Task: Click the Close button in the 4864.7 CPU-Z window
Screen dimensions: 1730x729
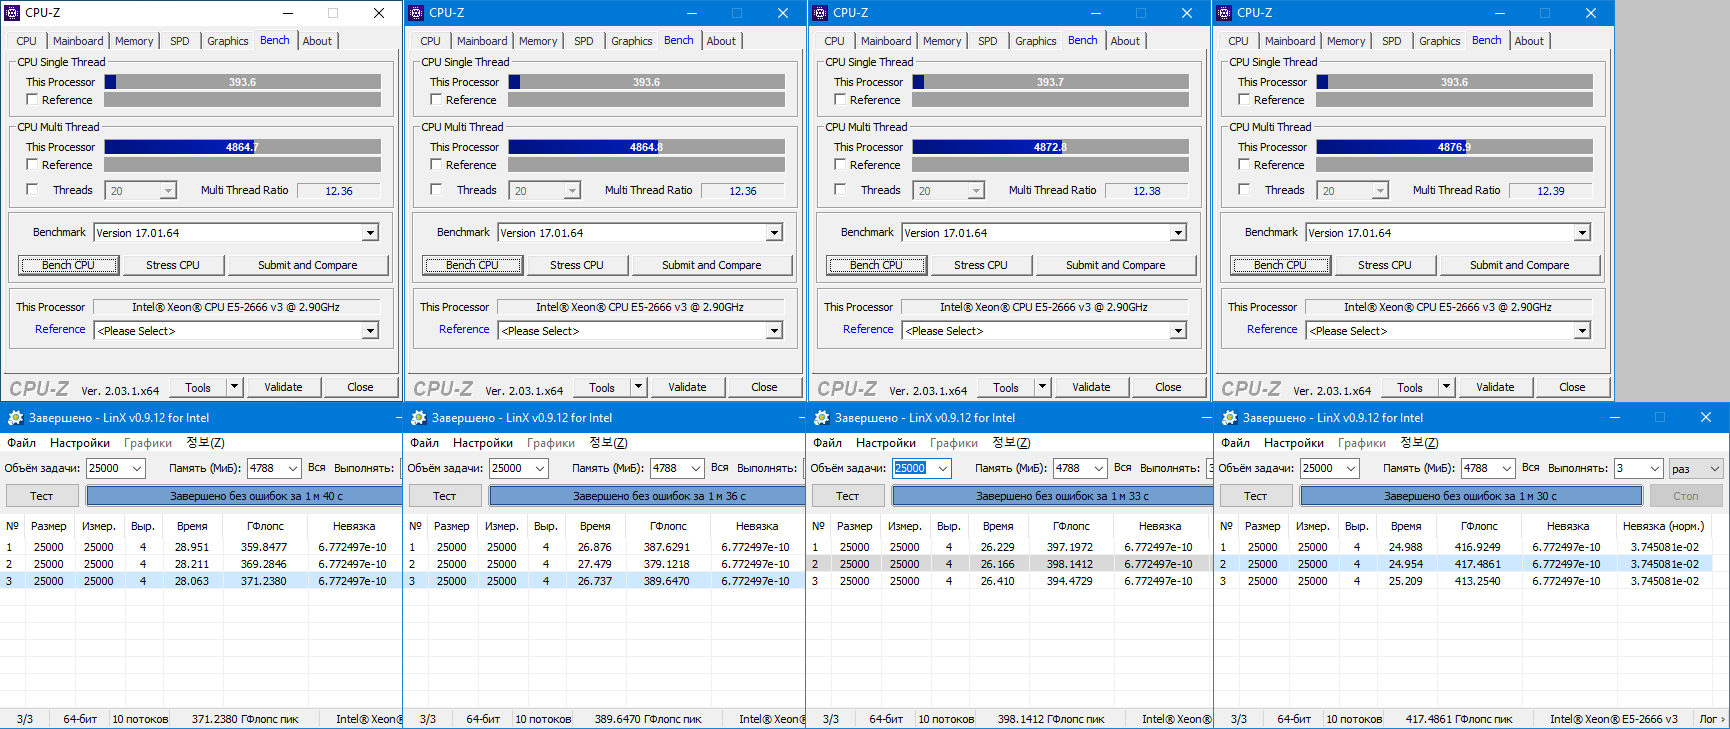Action: (360, 387)
